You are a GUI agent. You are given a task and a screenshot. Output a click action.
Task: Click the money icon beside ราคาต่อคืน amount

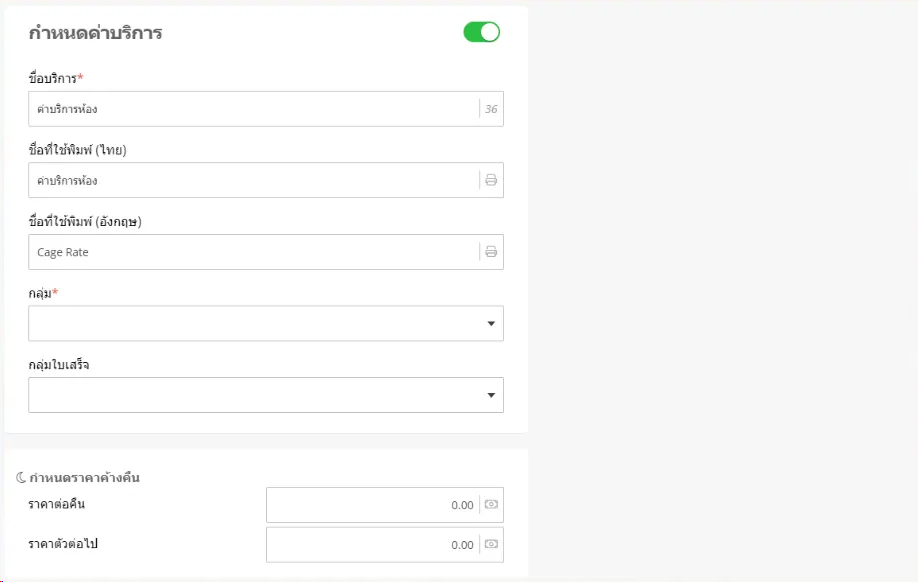[x=491, y=505]
